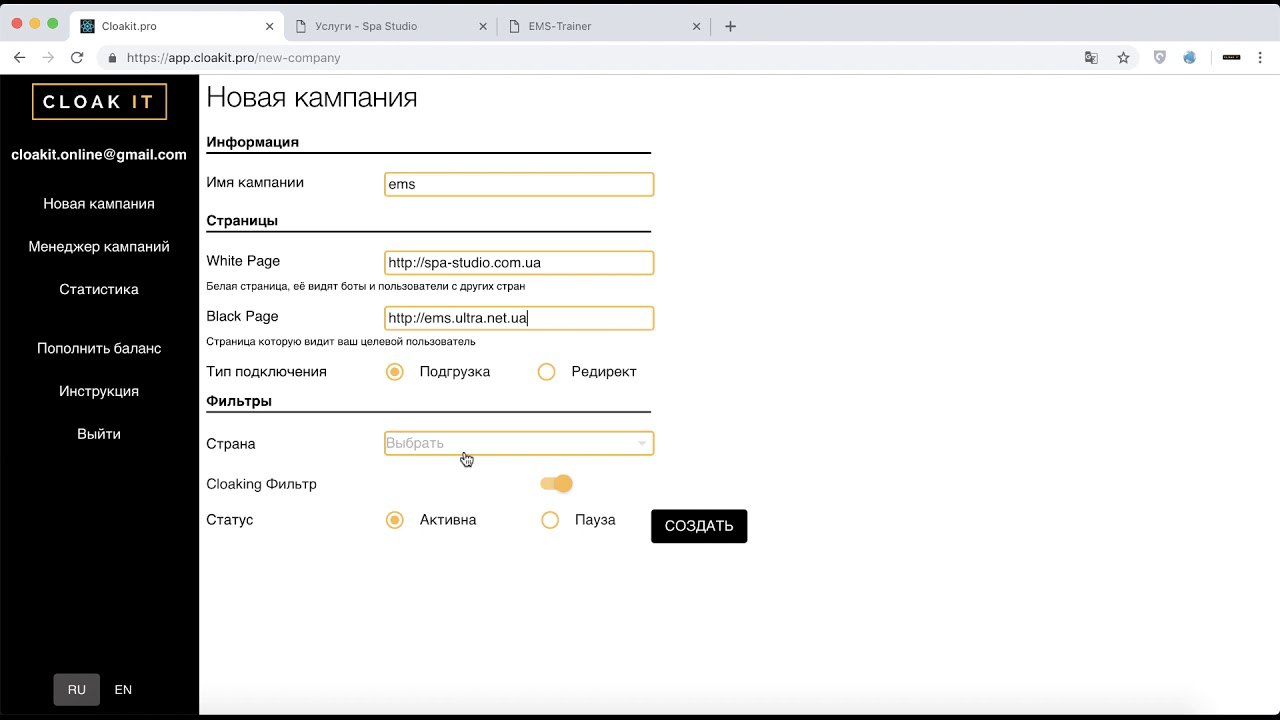Open the Chrome three-dot menu
This screenshot has height=720, width=1280.
(x=1262, y=58)
